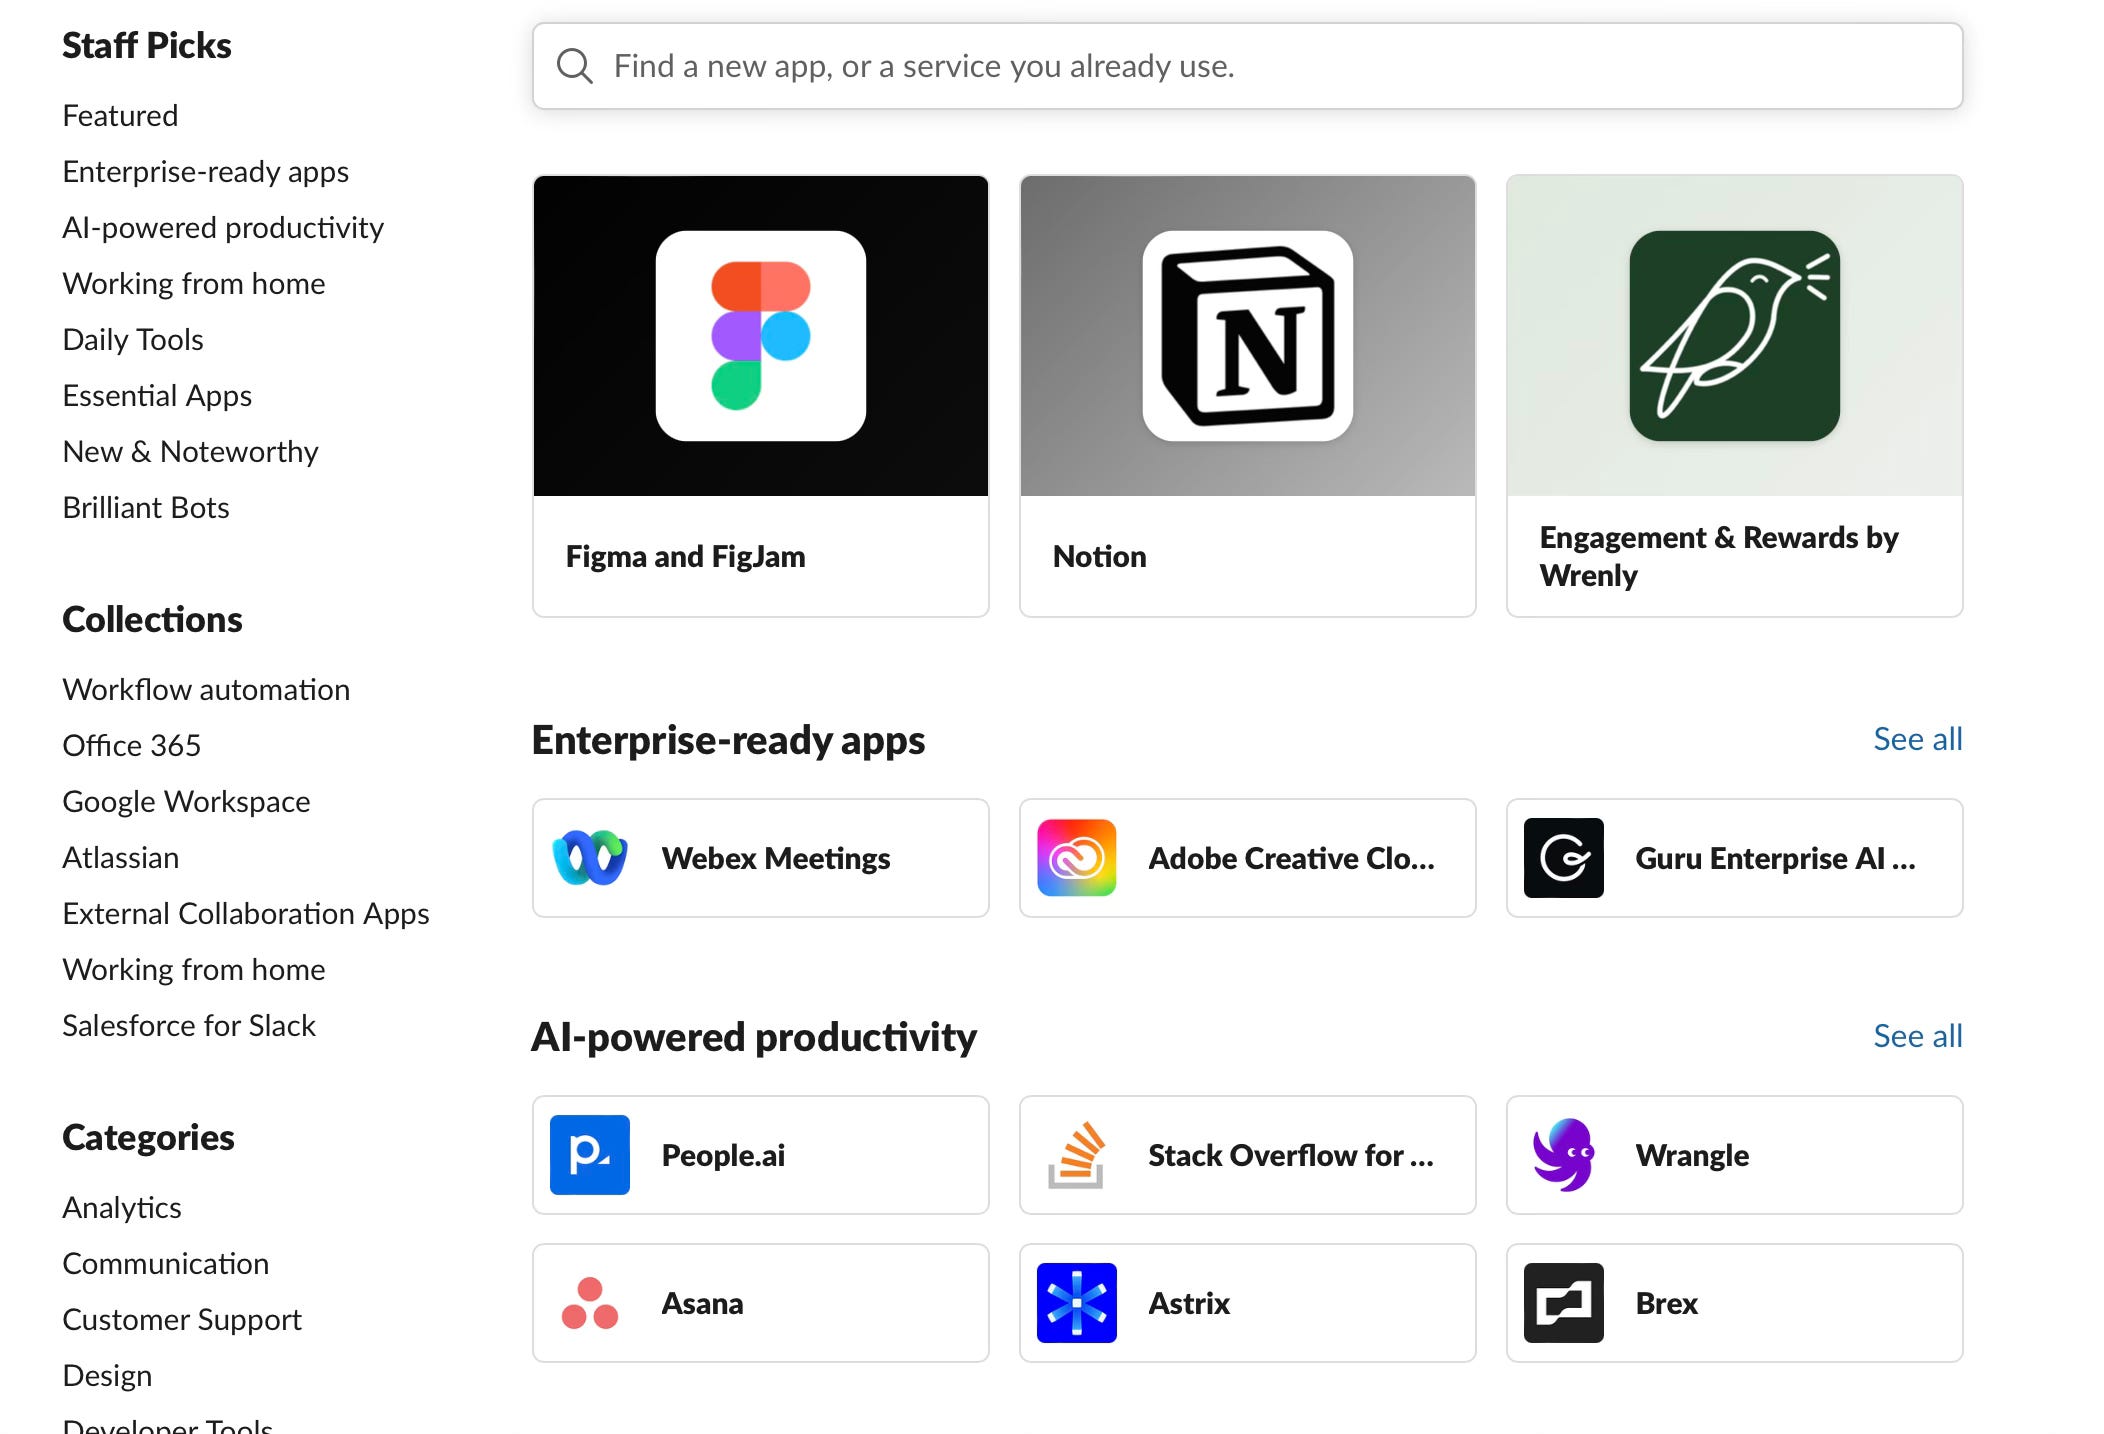Click the Asana three-dot icon

pos(590,1303)
